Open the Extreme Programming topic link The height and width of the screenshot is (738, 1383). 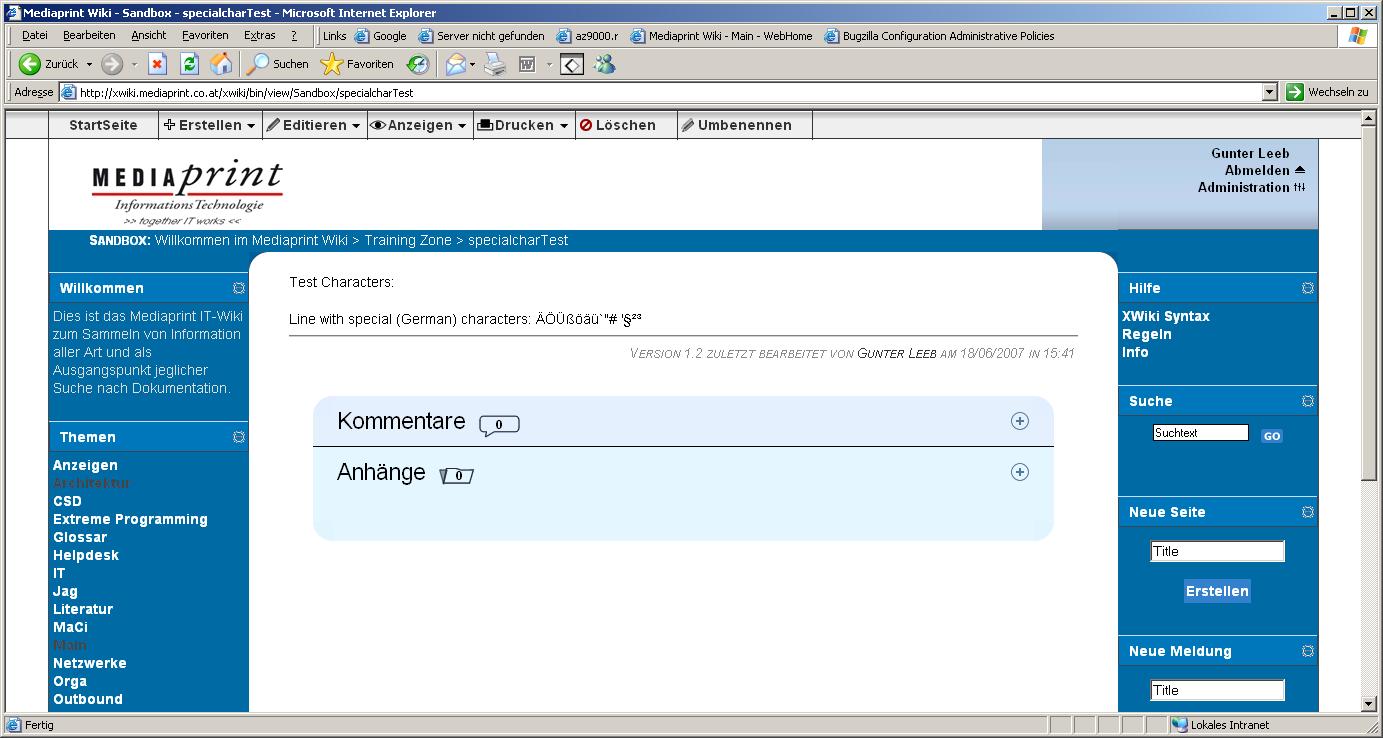130,519
